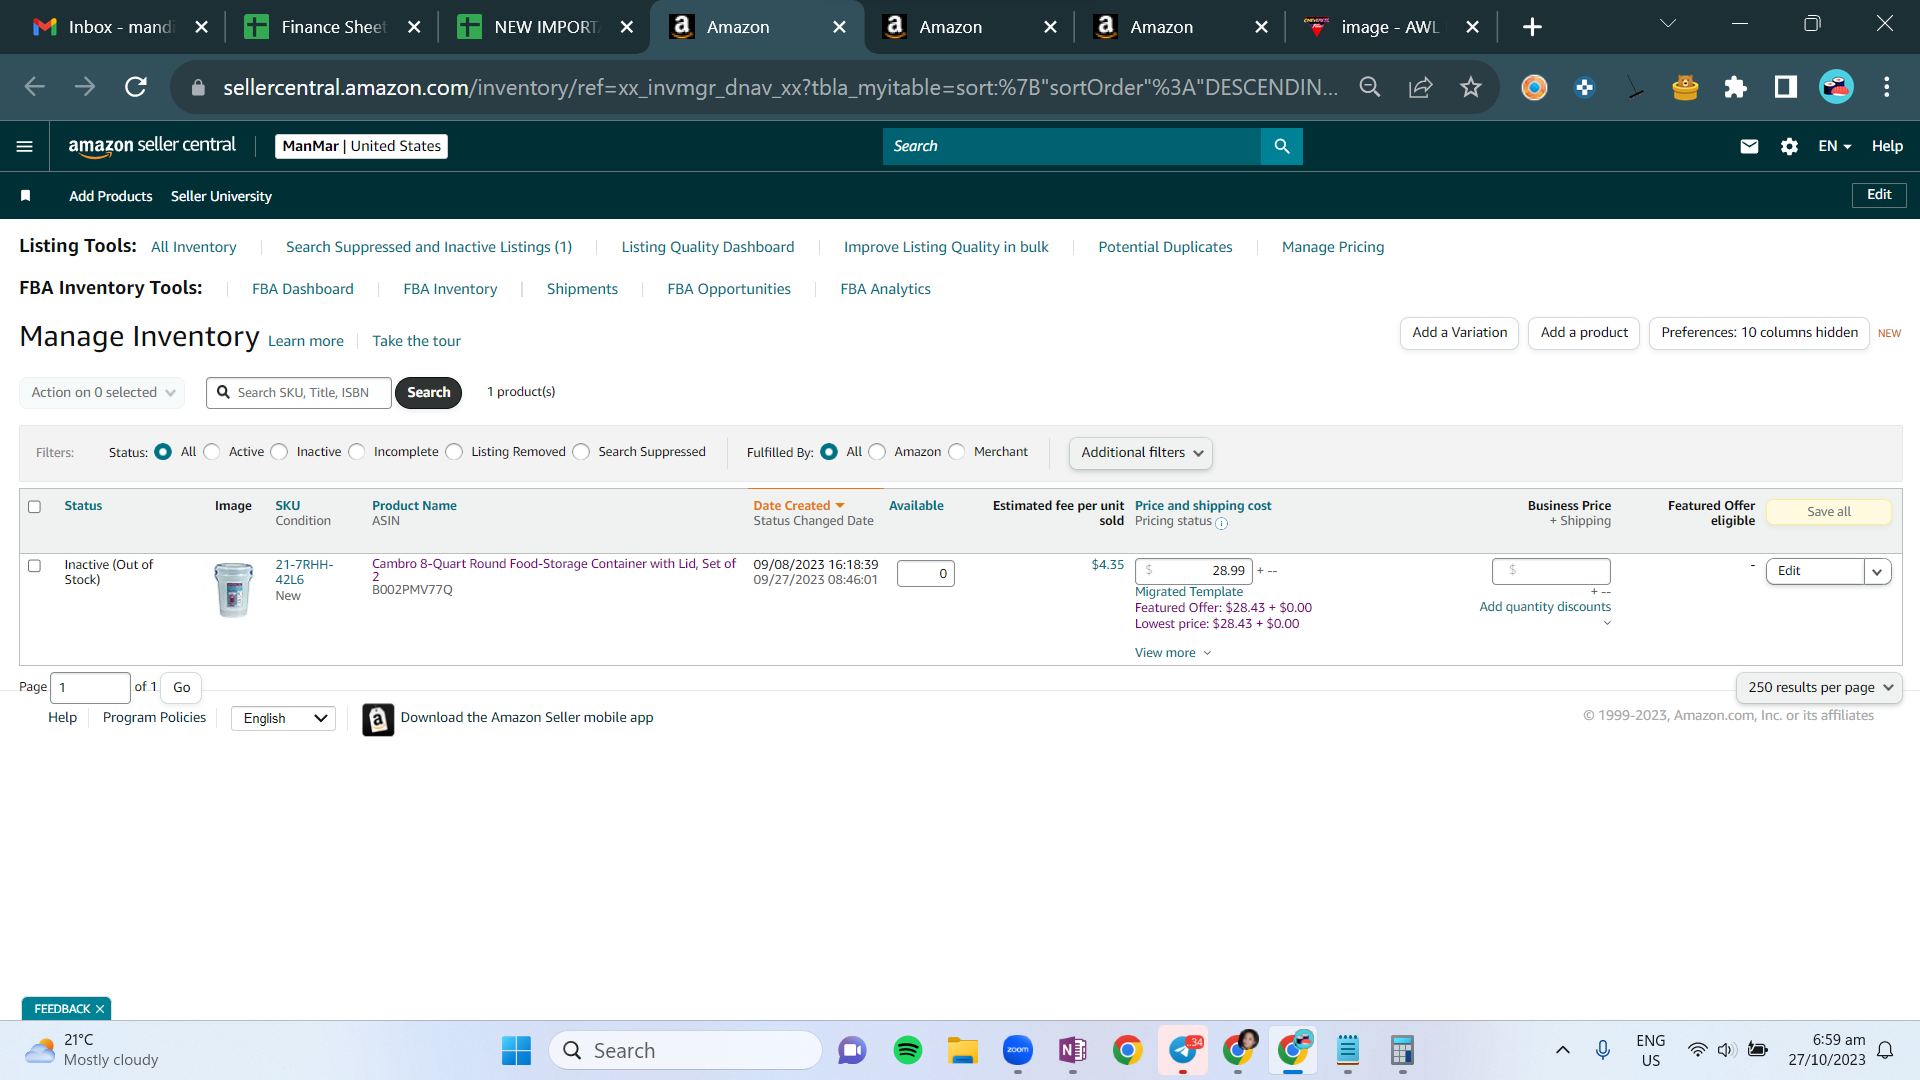Go back using the browser back arrow
The width and height of the screenshot is (1920, 1080).
pyautogui.click(x=35, y=87)
